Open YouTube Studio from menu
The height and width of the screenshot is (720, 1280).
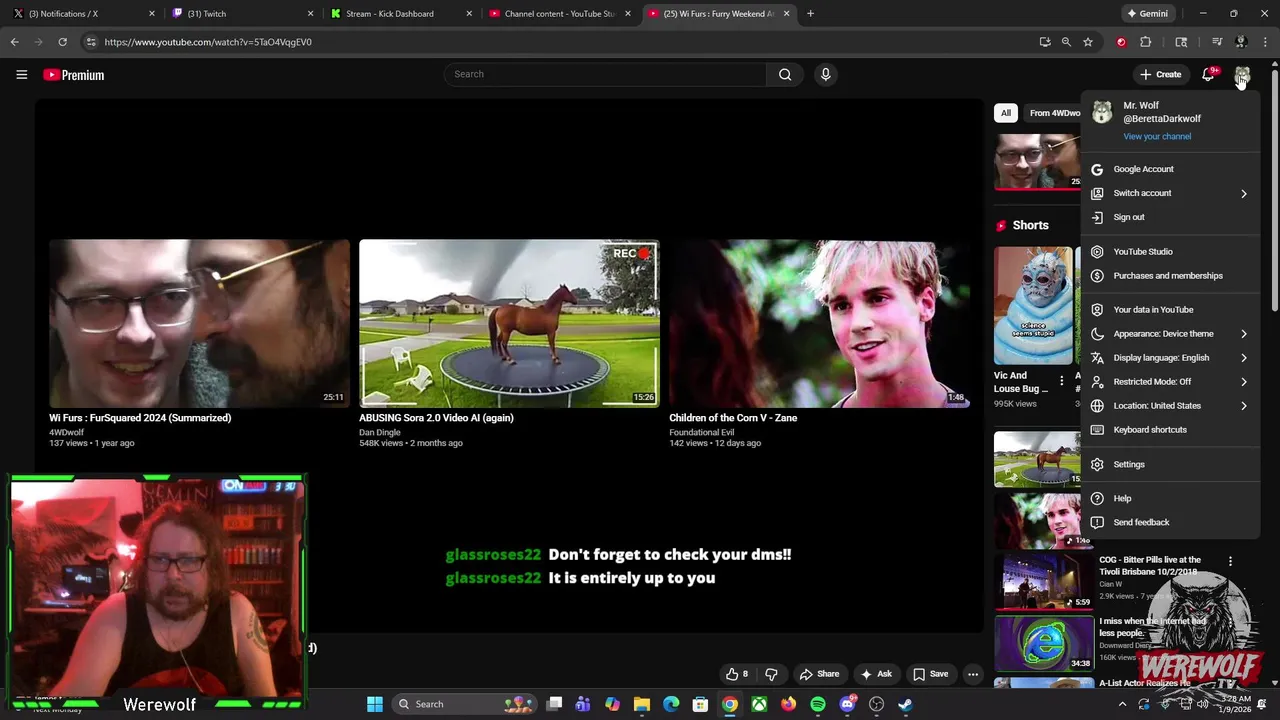[1170, 252]
